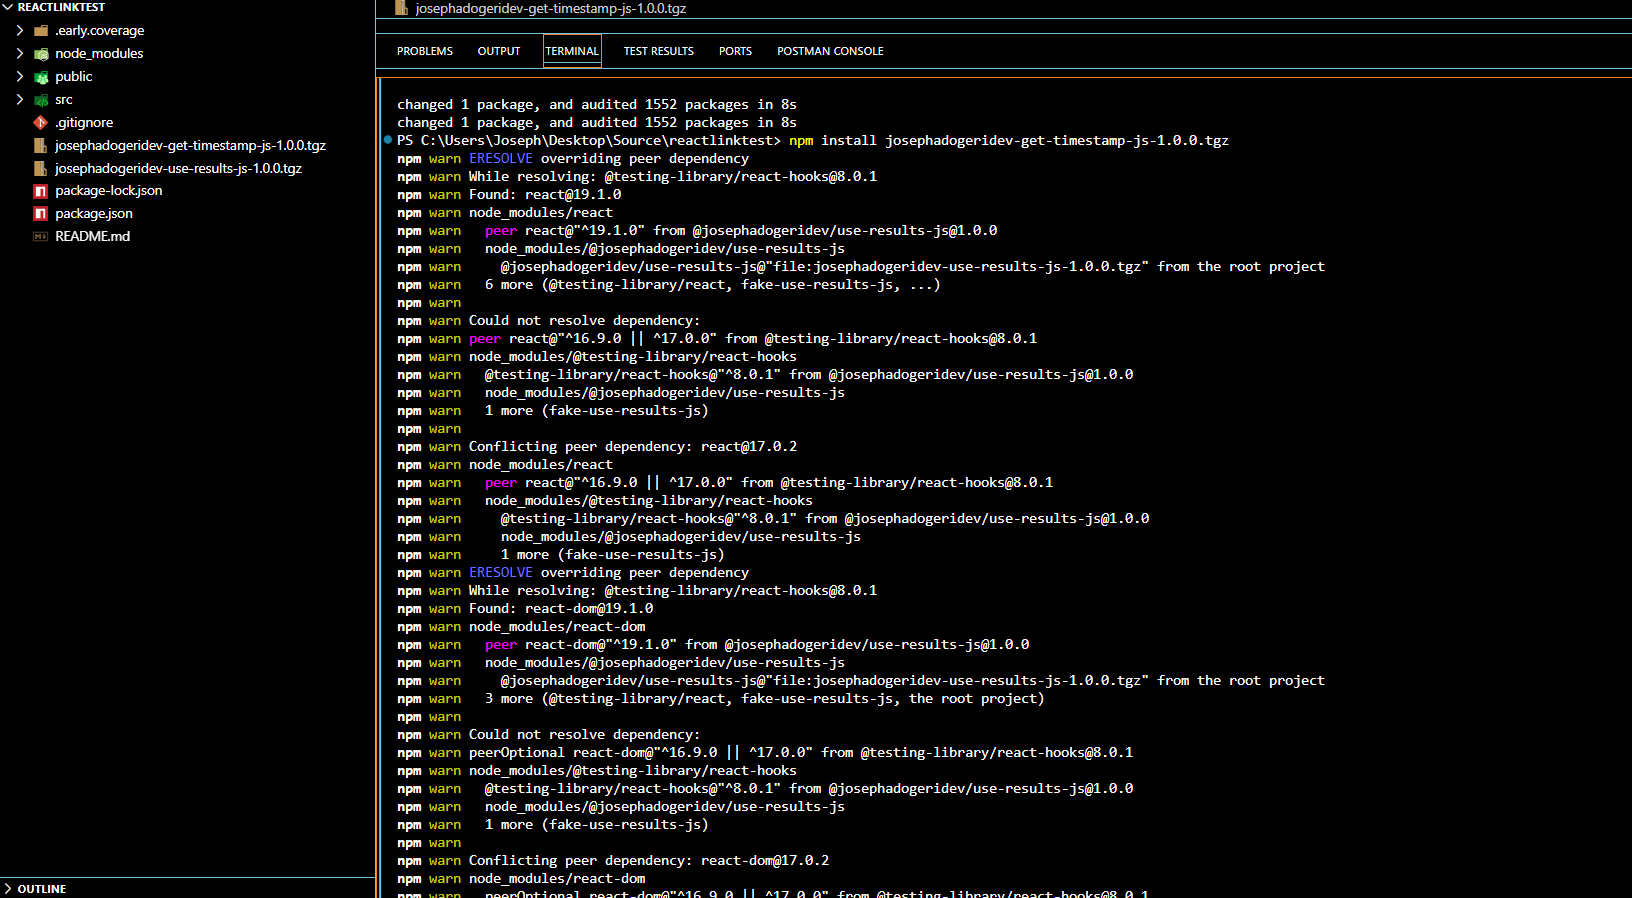This screenshot has width=1632, height=898.
Task: Expand the public folder chevron
Action: click(x=20, y=77)
